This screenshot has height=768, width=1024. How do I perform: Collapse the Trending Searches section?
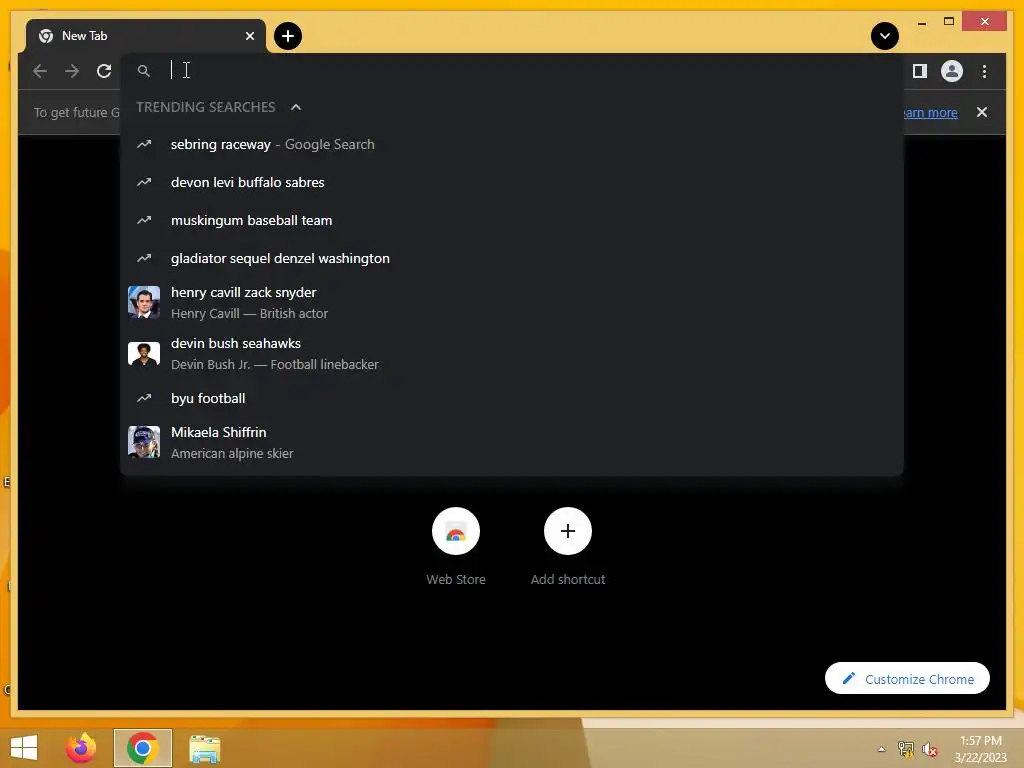pos(296,107)
